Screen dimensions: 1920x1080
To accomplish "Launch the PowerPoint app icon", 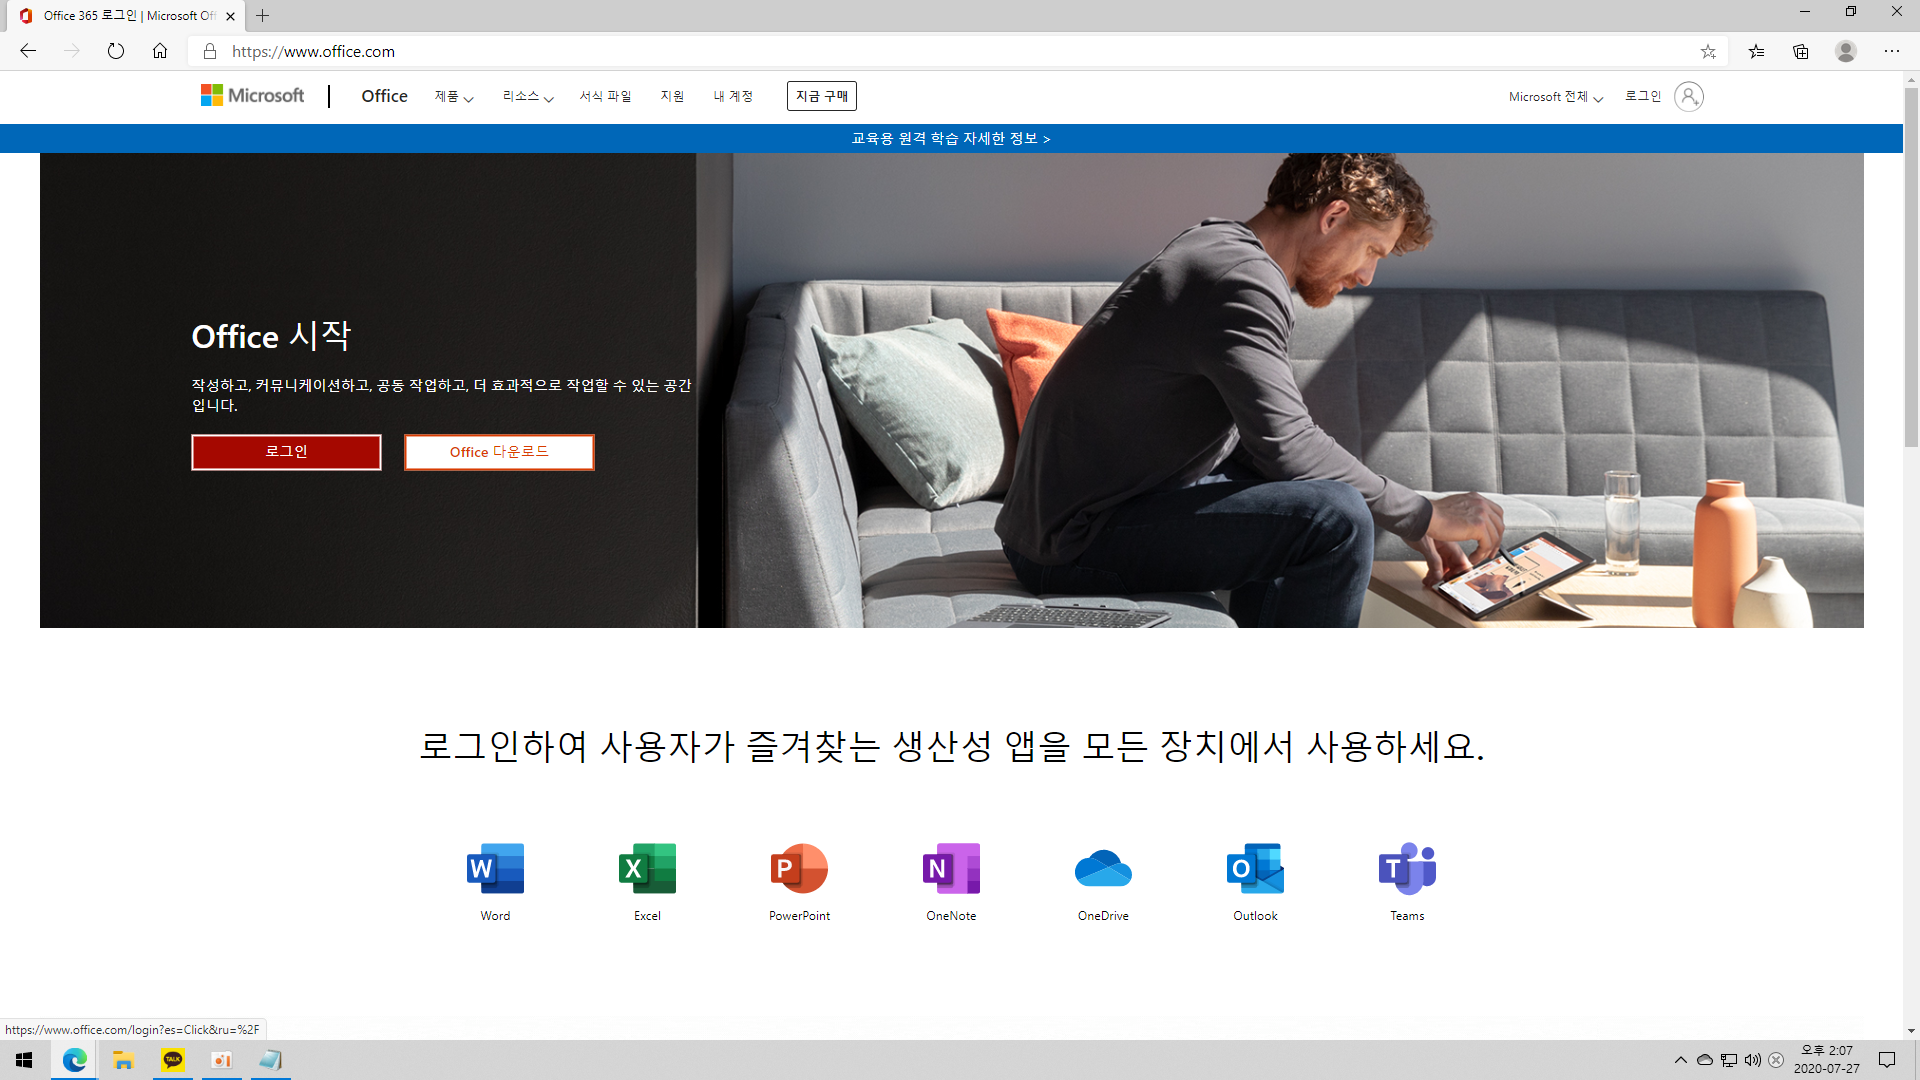I will (x=799, y=868).
